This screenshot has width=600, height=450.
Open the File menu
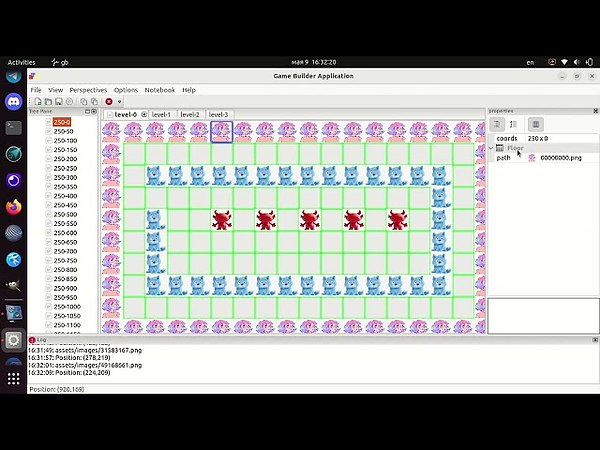click(36, 90)
